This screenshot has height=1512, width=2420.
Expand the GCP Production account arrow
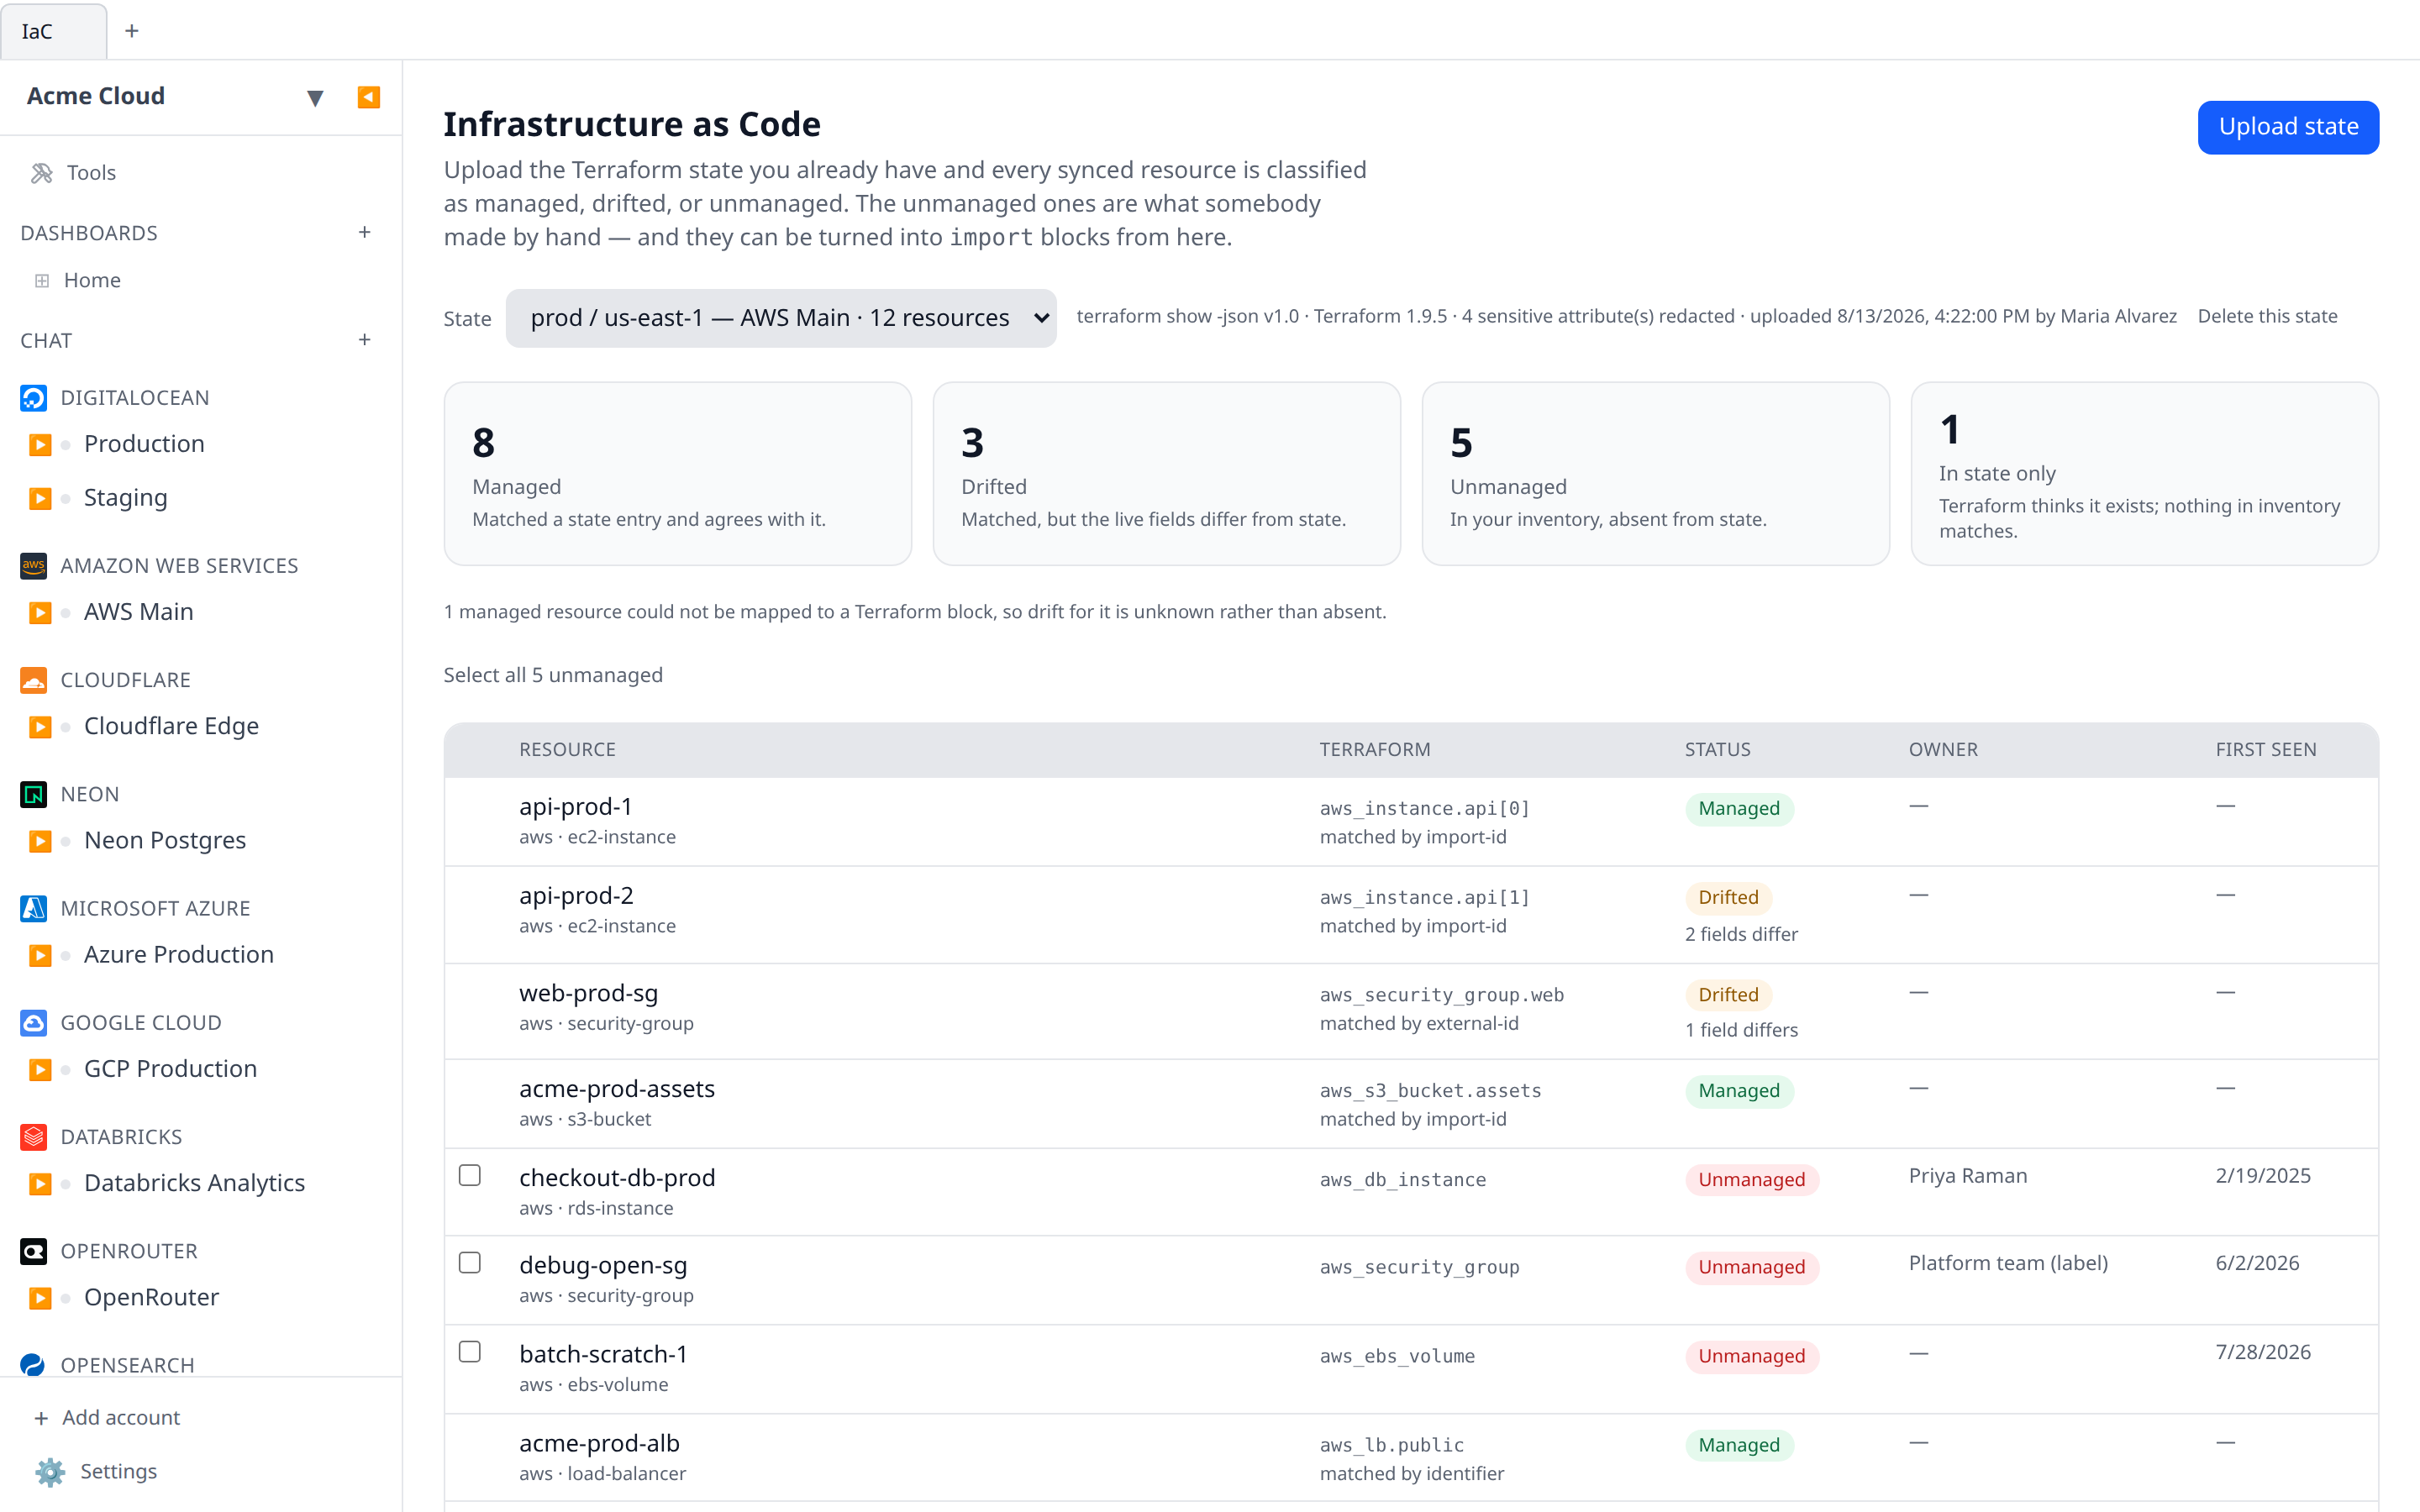click(40, 1069)
